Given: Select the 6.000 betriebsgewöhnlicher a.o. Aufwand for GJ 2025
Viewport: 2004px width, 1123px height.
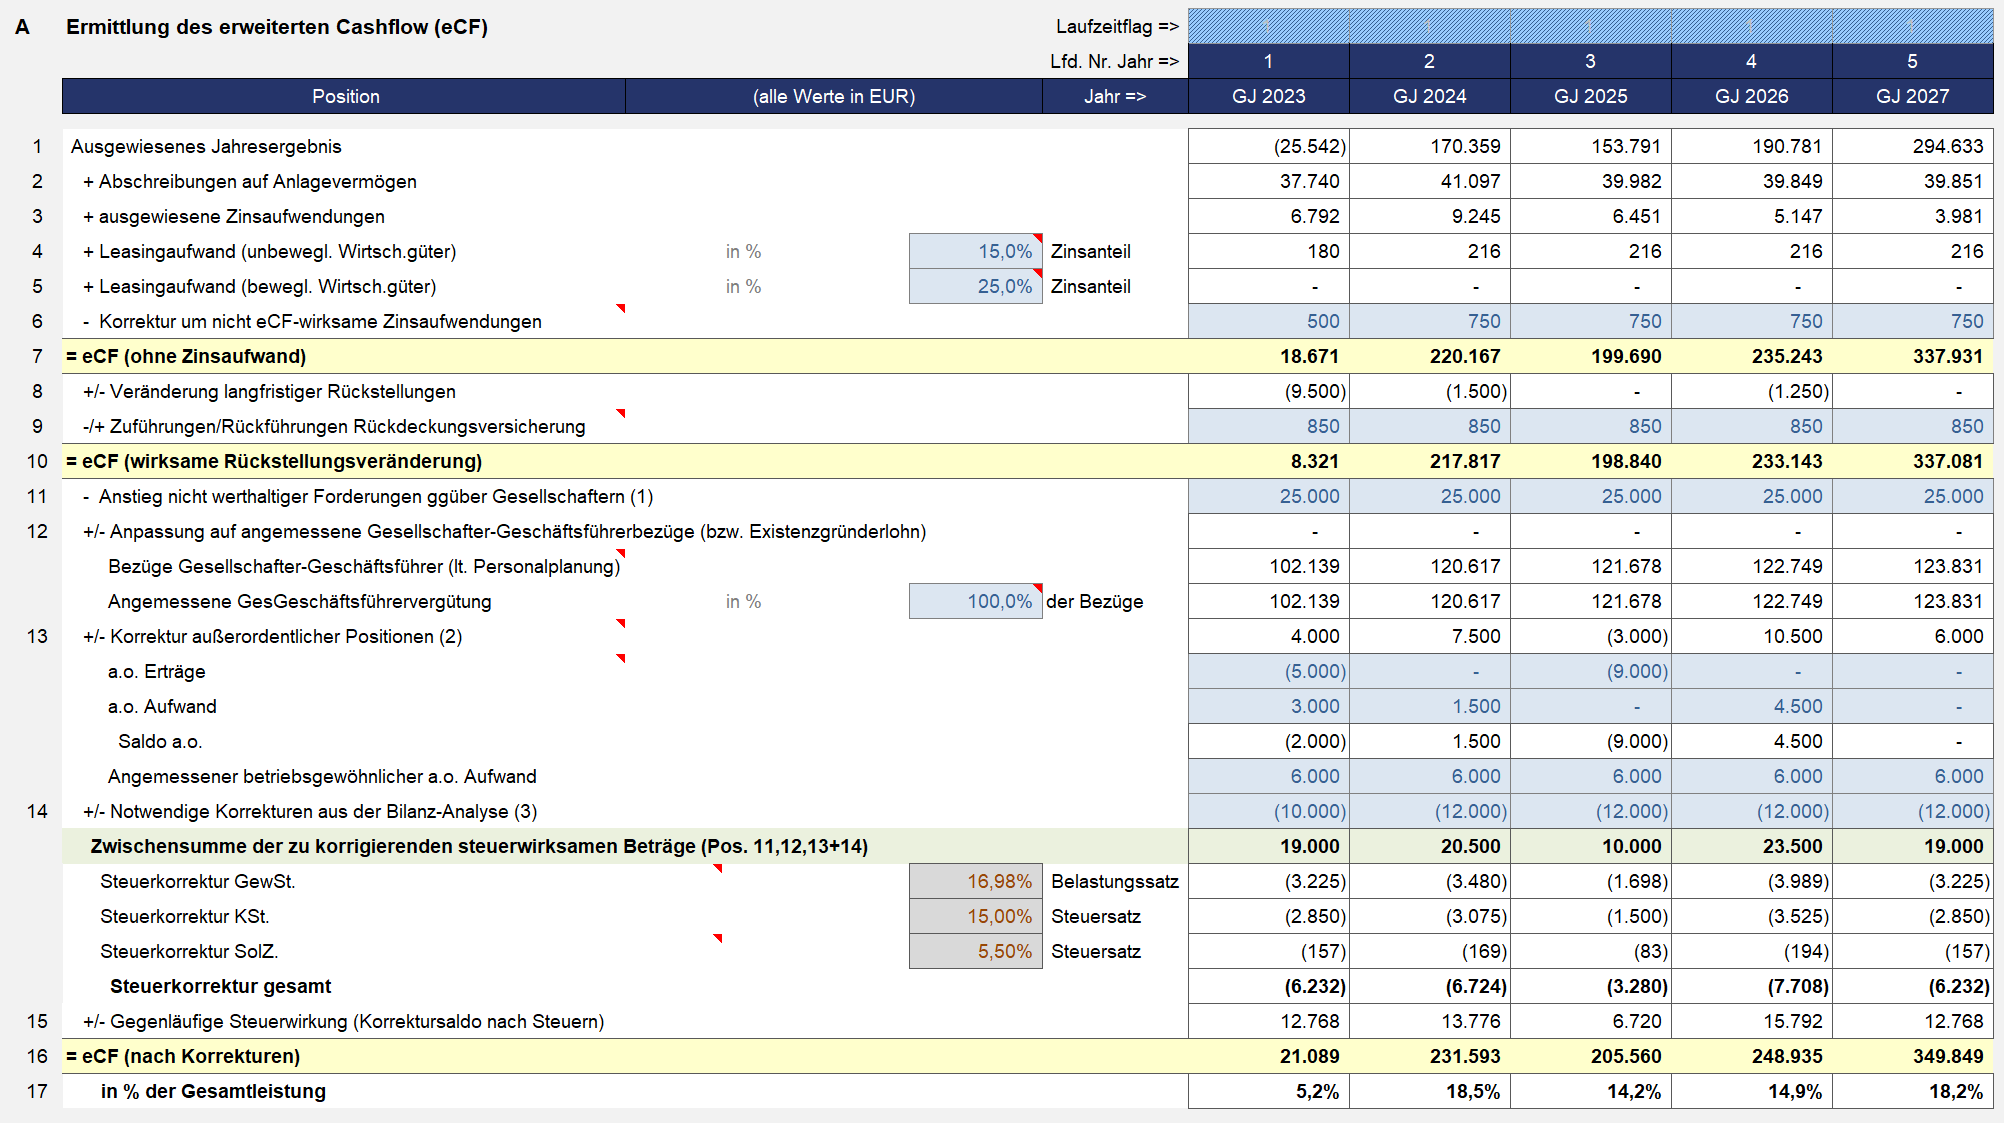Looking at the screenshot, I should click(1590, 776).
